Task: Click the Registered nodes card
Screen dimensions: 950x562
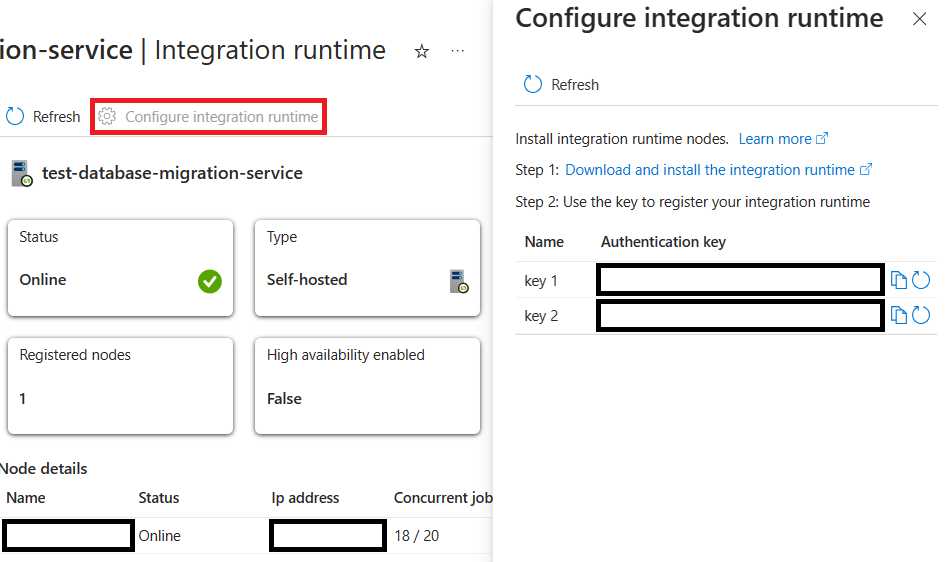Action: point(121,386)
